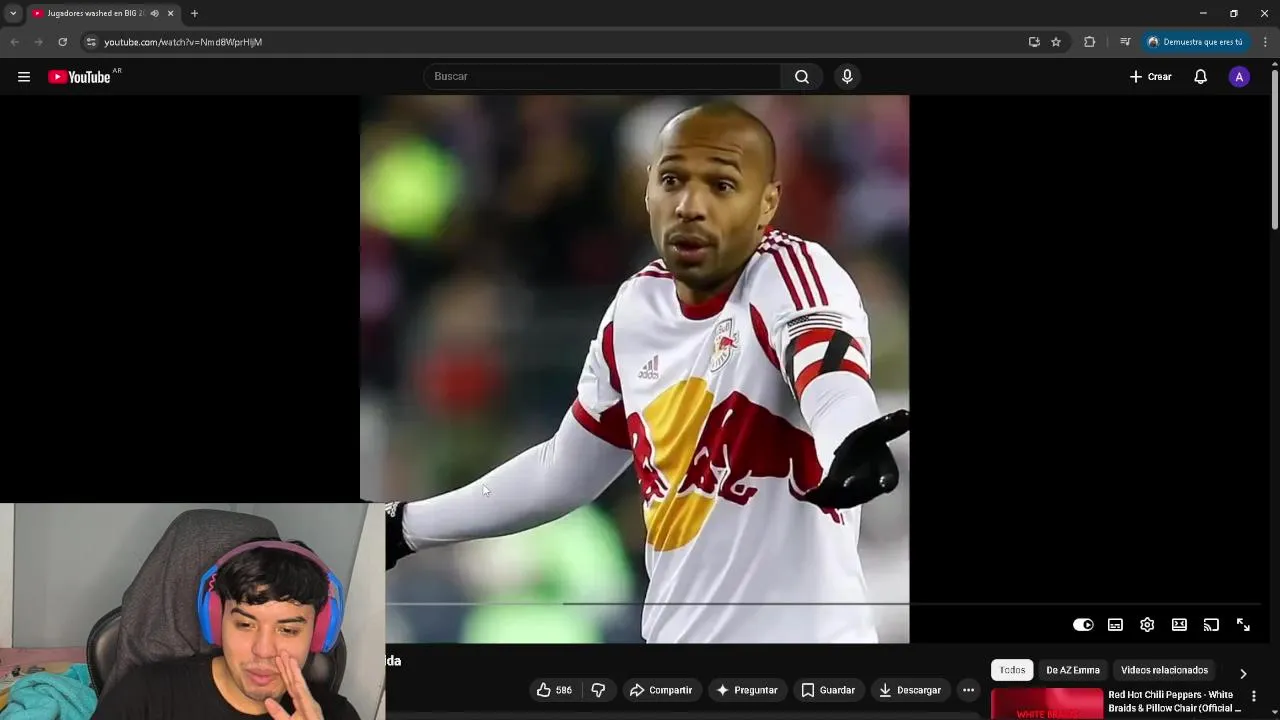The width and height of the screenshot is (1280, 720).
Task: View site information in address bar
Action: pos(91,42)
